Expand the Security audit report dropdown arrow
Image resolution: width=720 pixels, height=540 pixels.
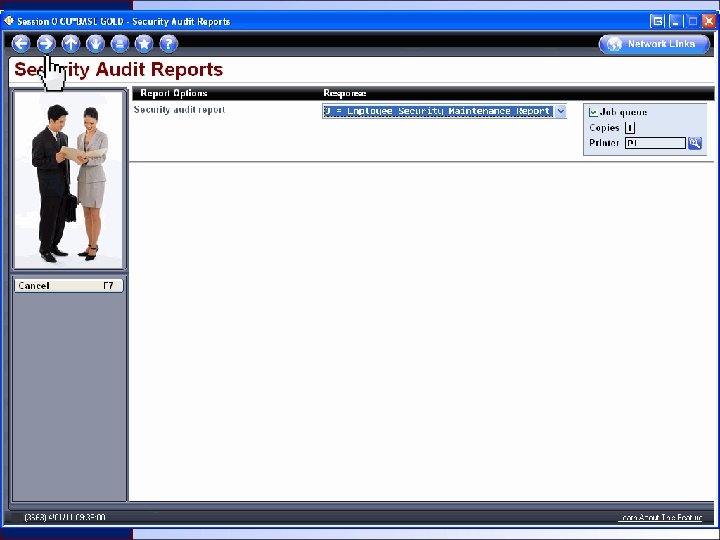point(561,111)
